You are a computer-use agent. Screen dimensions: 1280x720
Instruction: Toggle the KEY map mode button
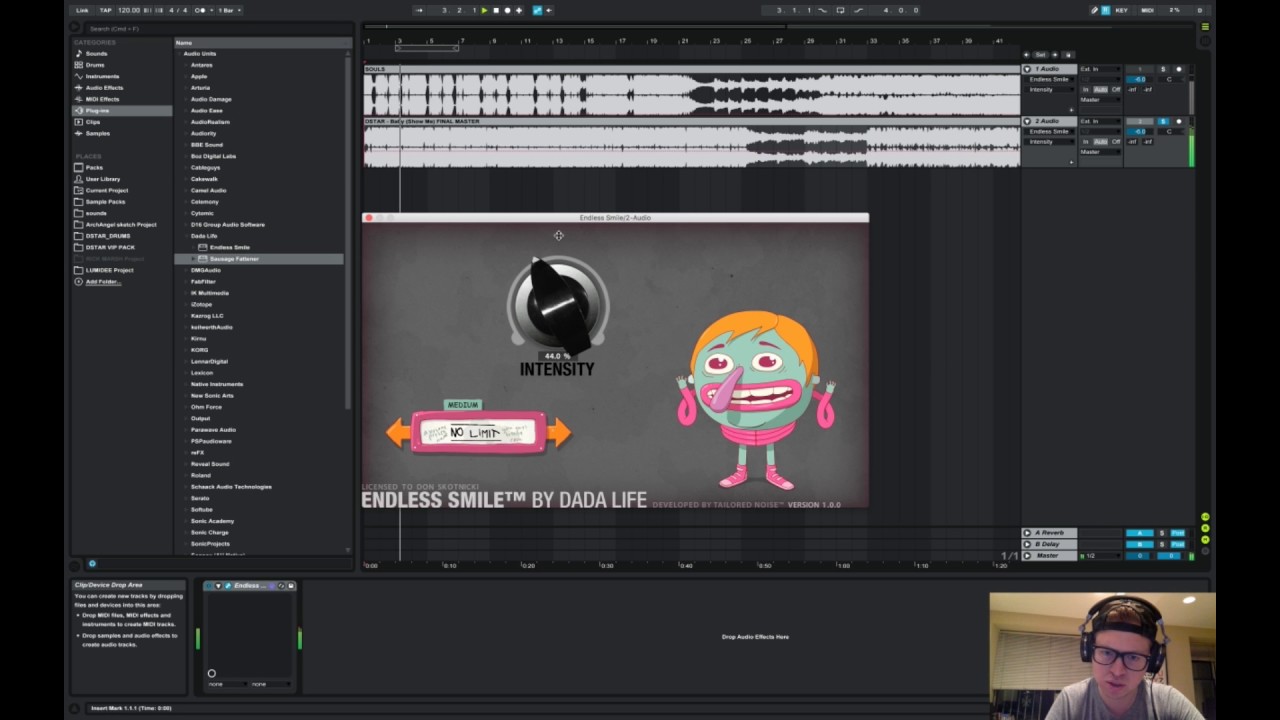click(x=1121, y=10)
